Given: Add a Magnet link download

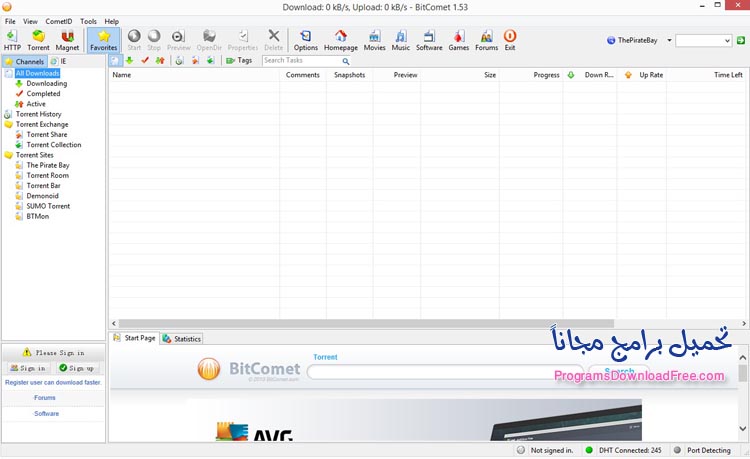Looking at the screenshot, I should (67, 40).
